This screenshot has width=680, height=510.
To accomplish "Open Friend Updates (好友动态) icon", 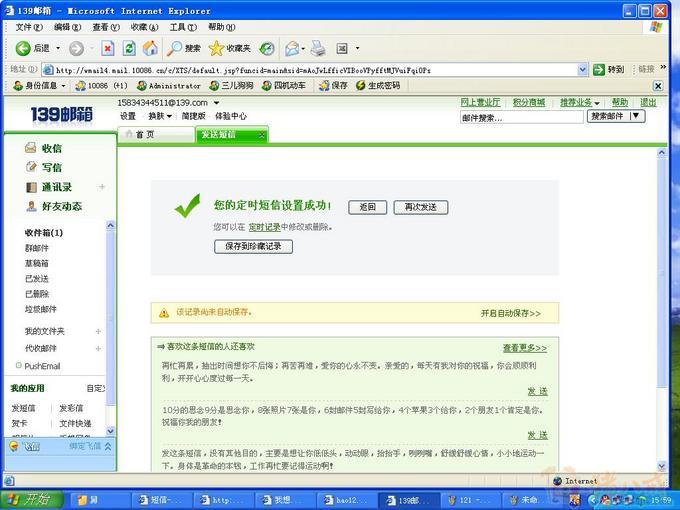I will tap(31, 206).
